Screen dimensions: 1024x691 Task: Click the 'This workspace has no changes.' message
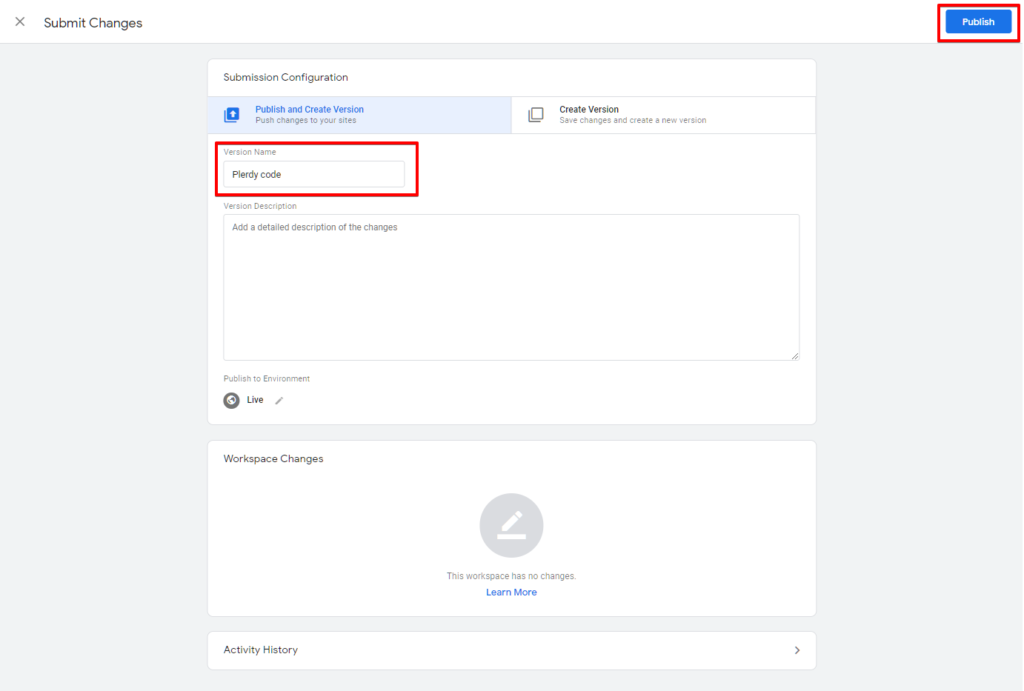tap(511, 576)
